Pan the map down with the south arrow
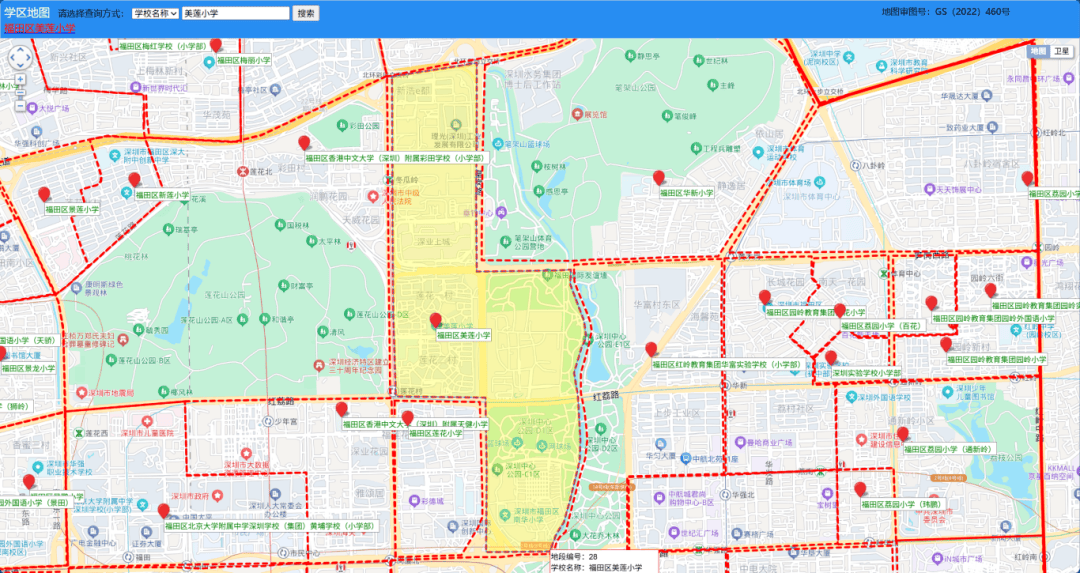 [x=20, y=67]
